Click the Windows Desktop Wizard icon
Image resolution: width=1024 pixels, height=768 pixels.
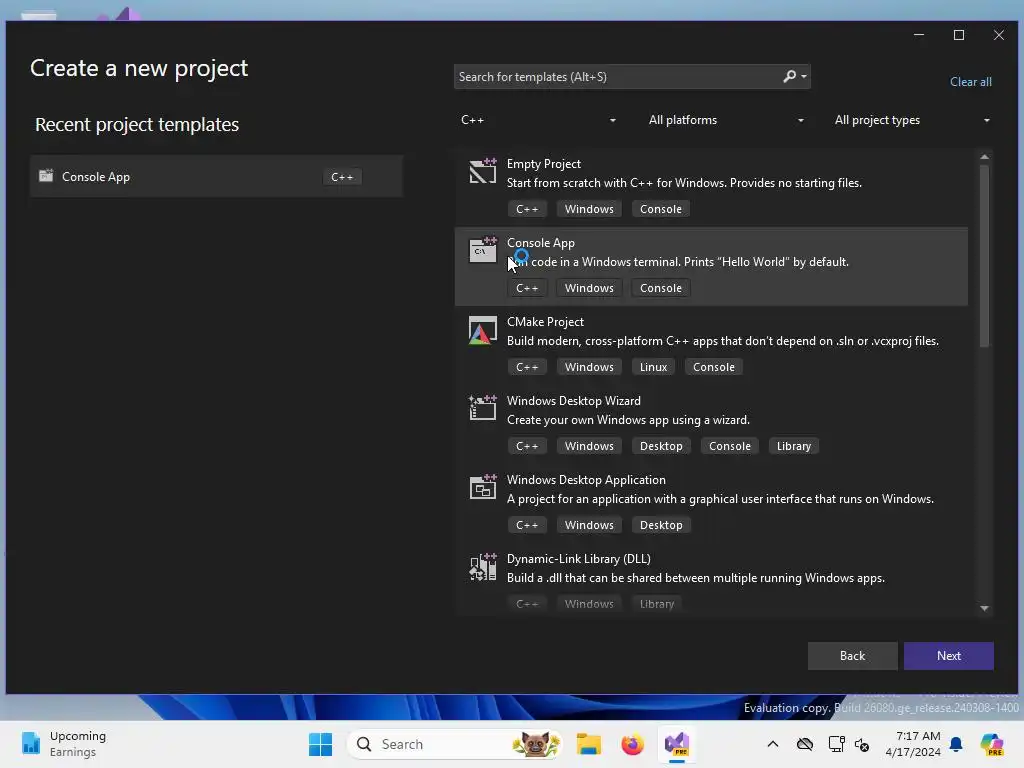click(x=483, y=408)
